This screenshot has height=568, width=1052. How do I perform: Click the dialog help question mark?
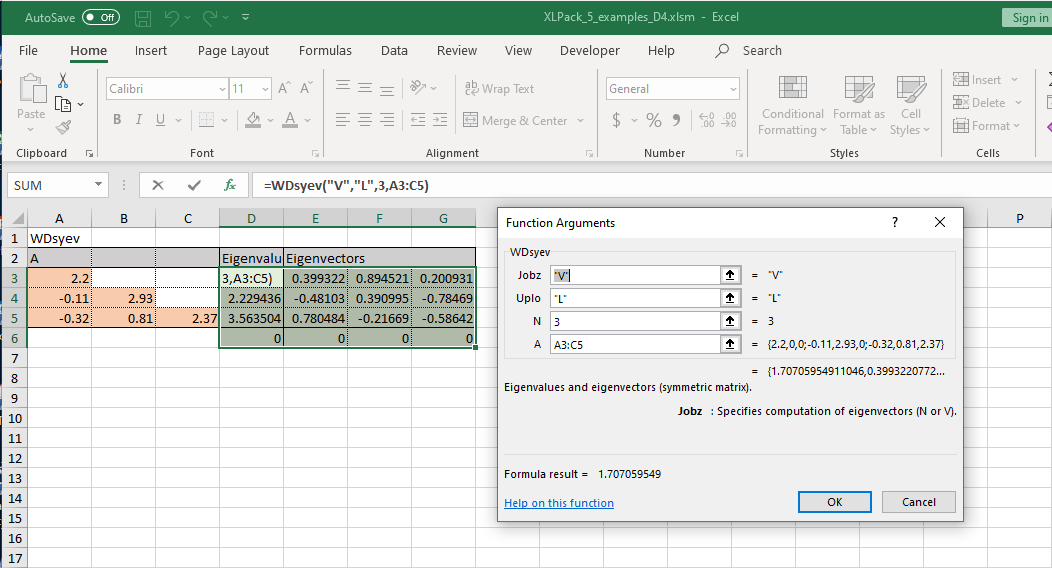894,223
